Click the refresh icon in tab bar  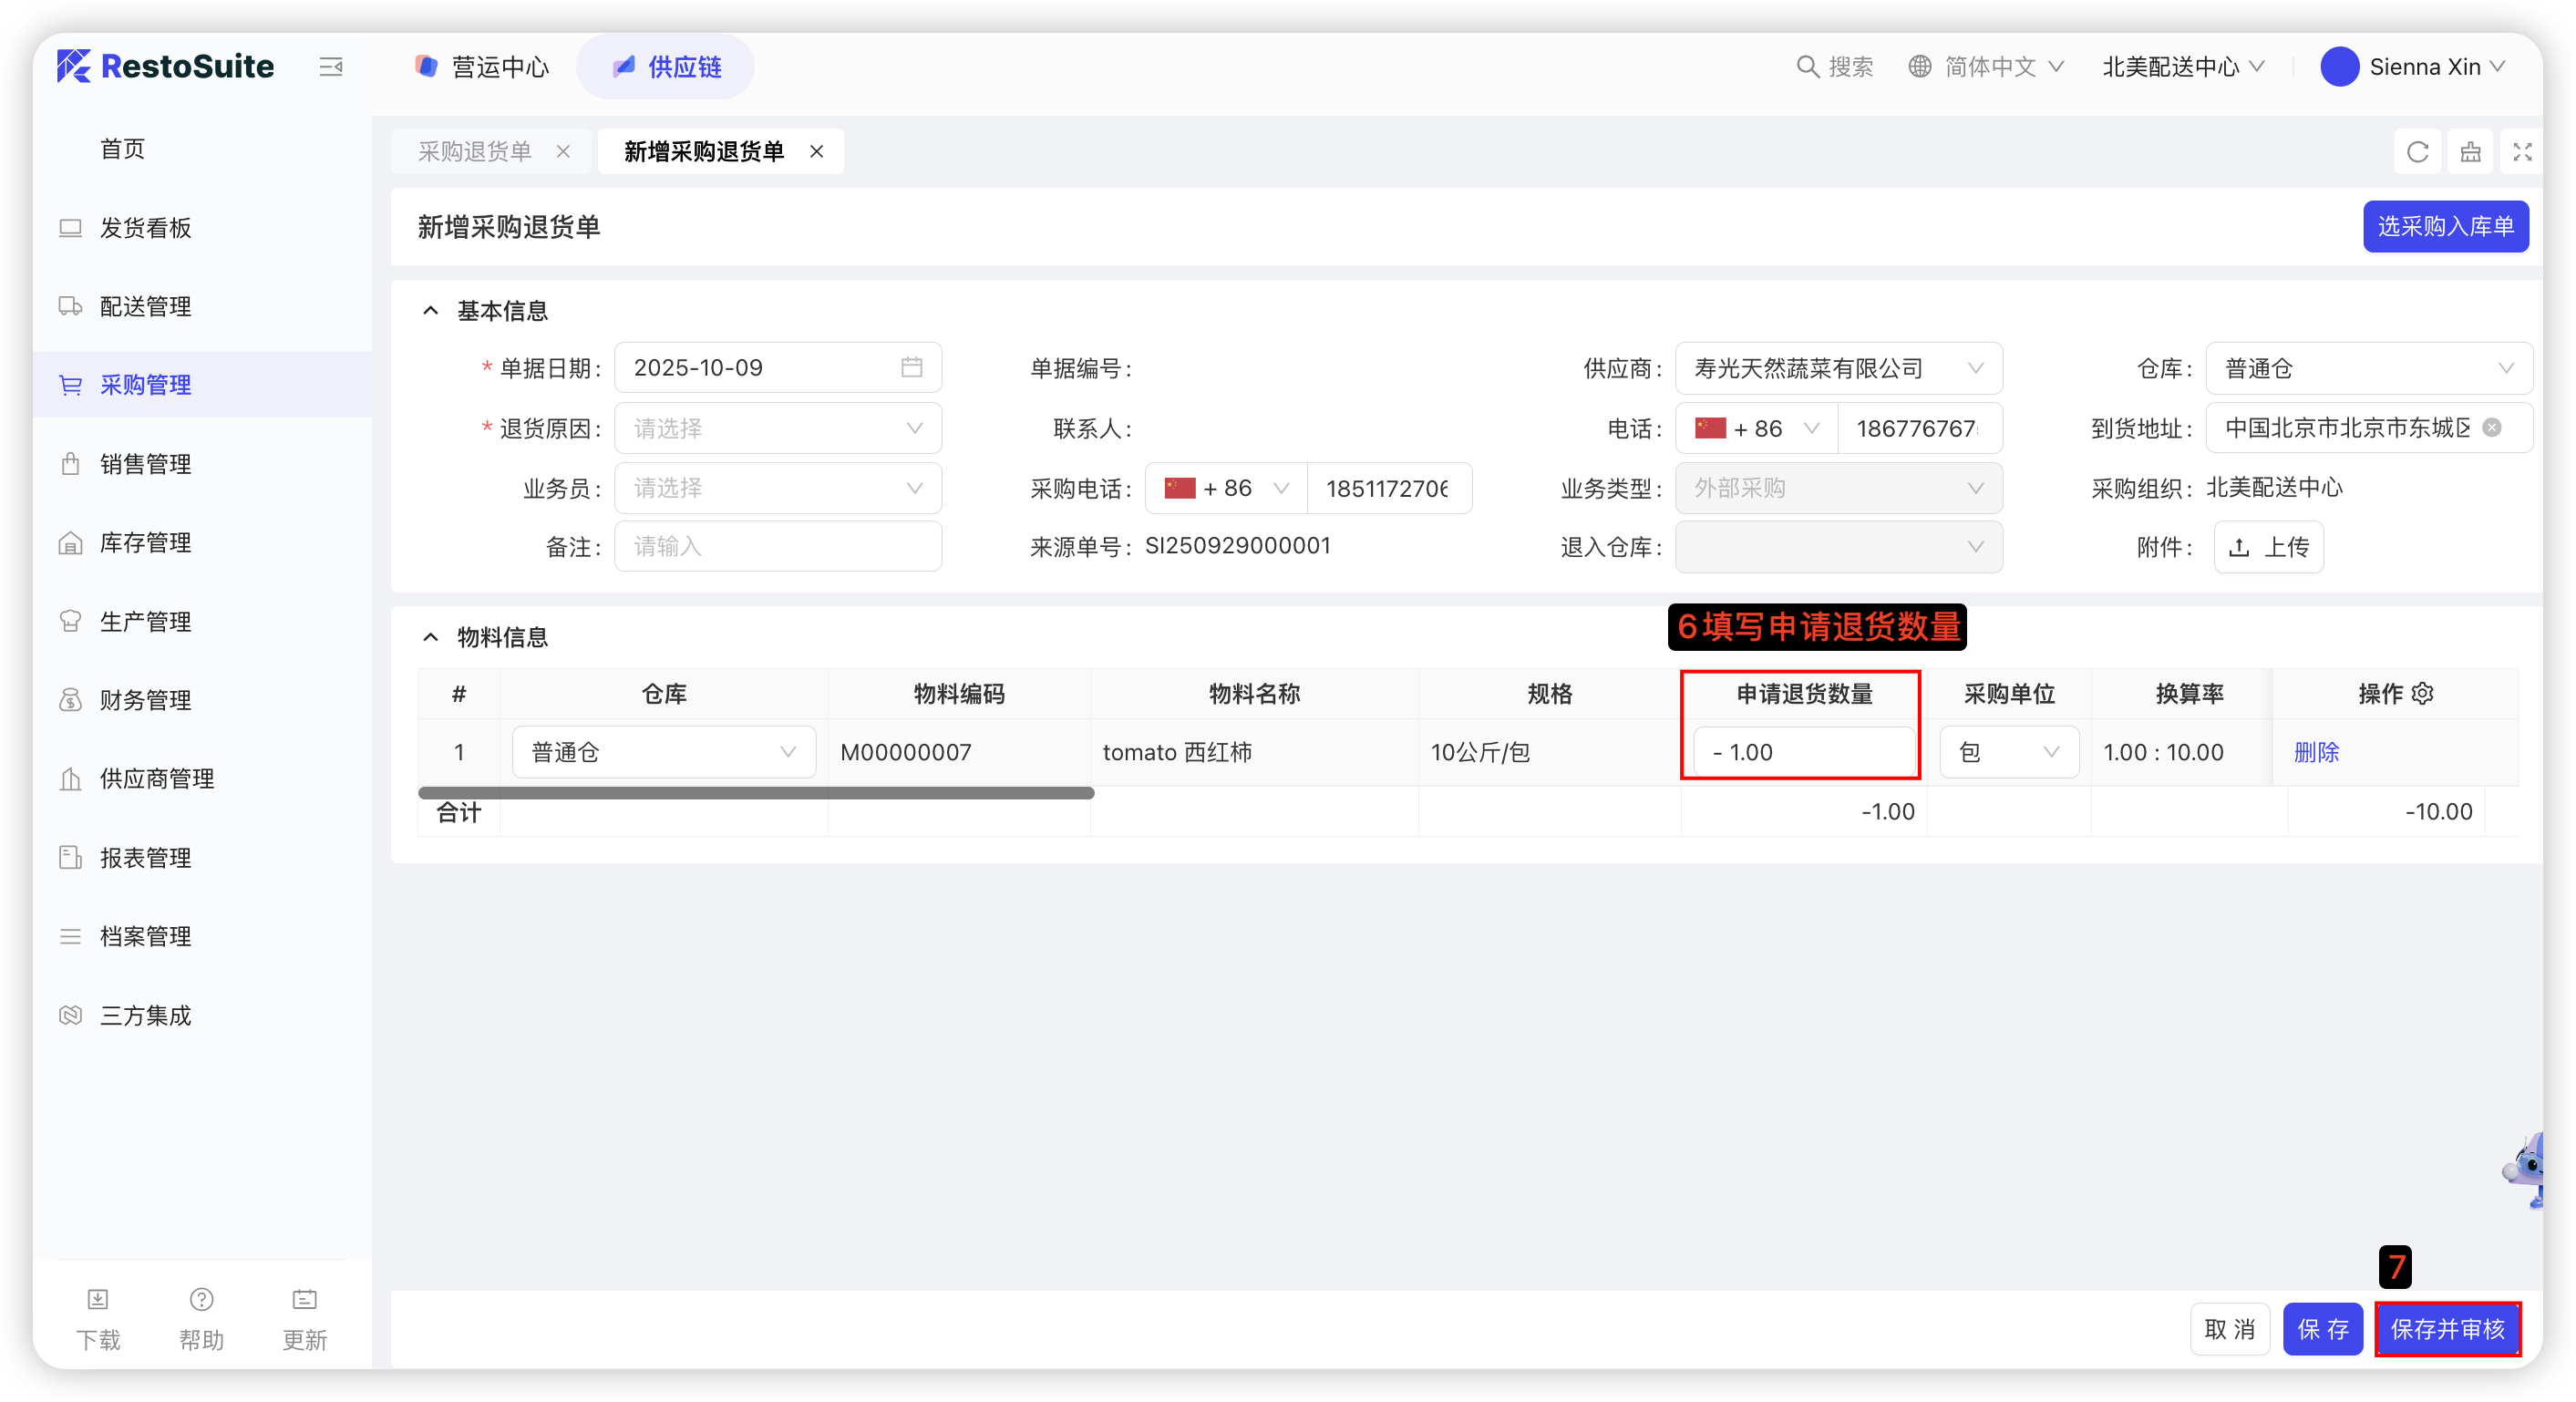(2417, 152)
